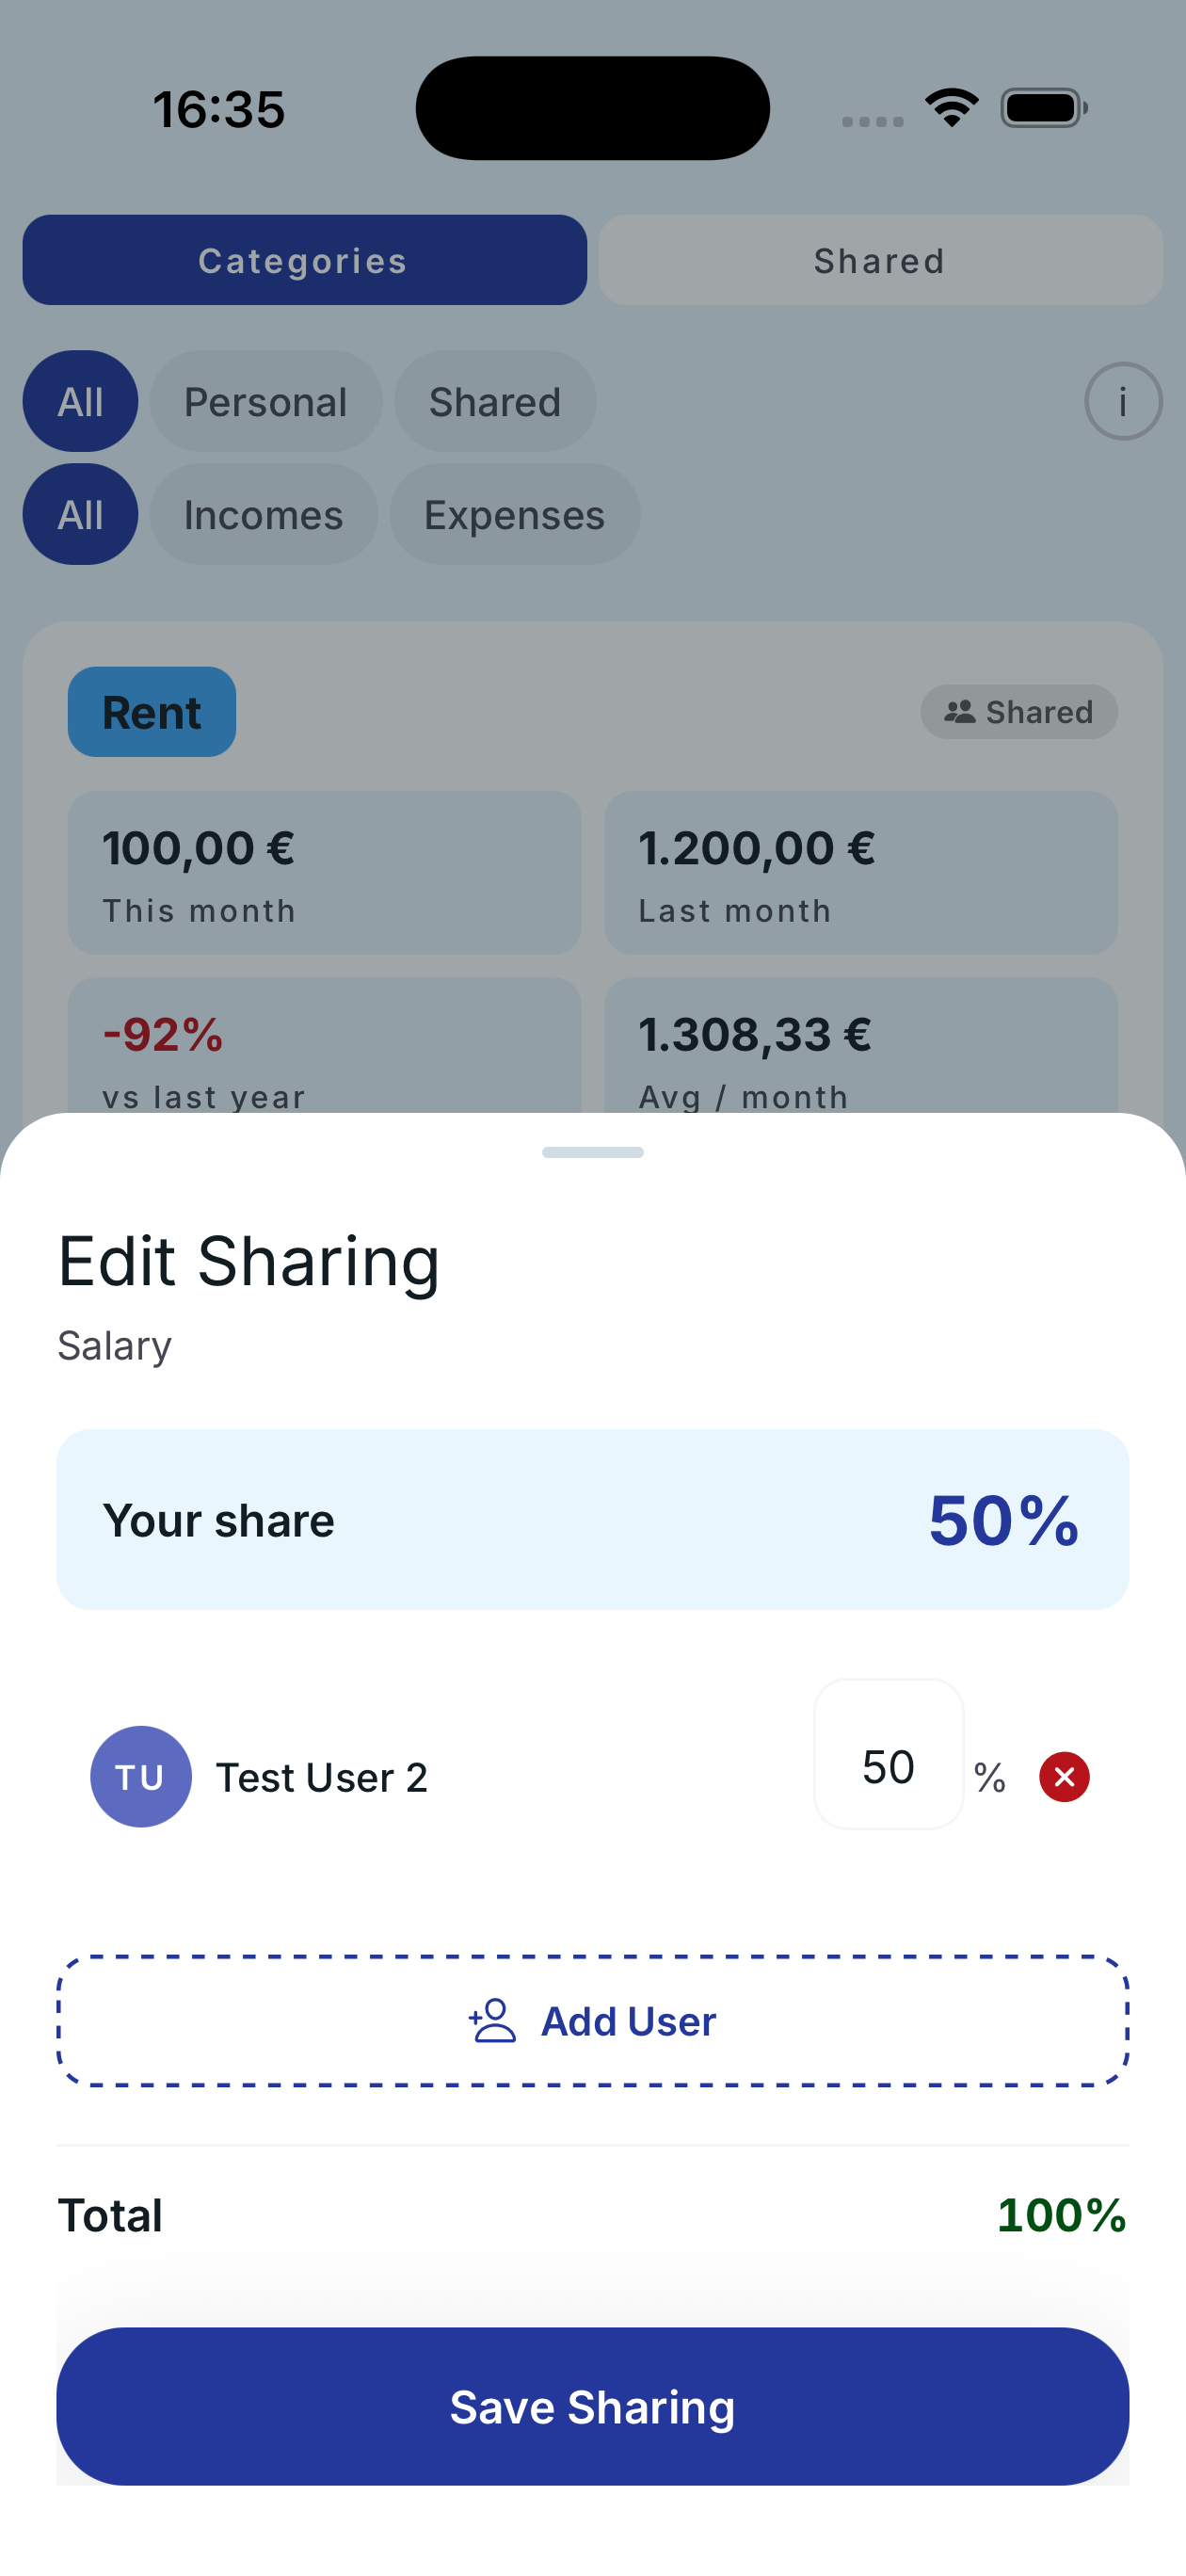Viewport: 1186px width, 2576px height.
Task: Tap the TU avatar circle
Action: click(141, 1777)
